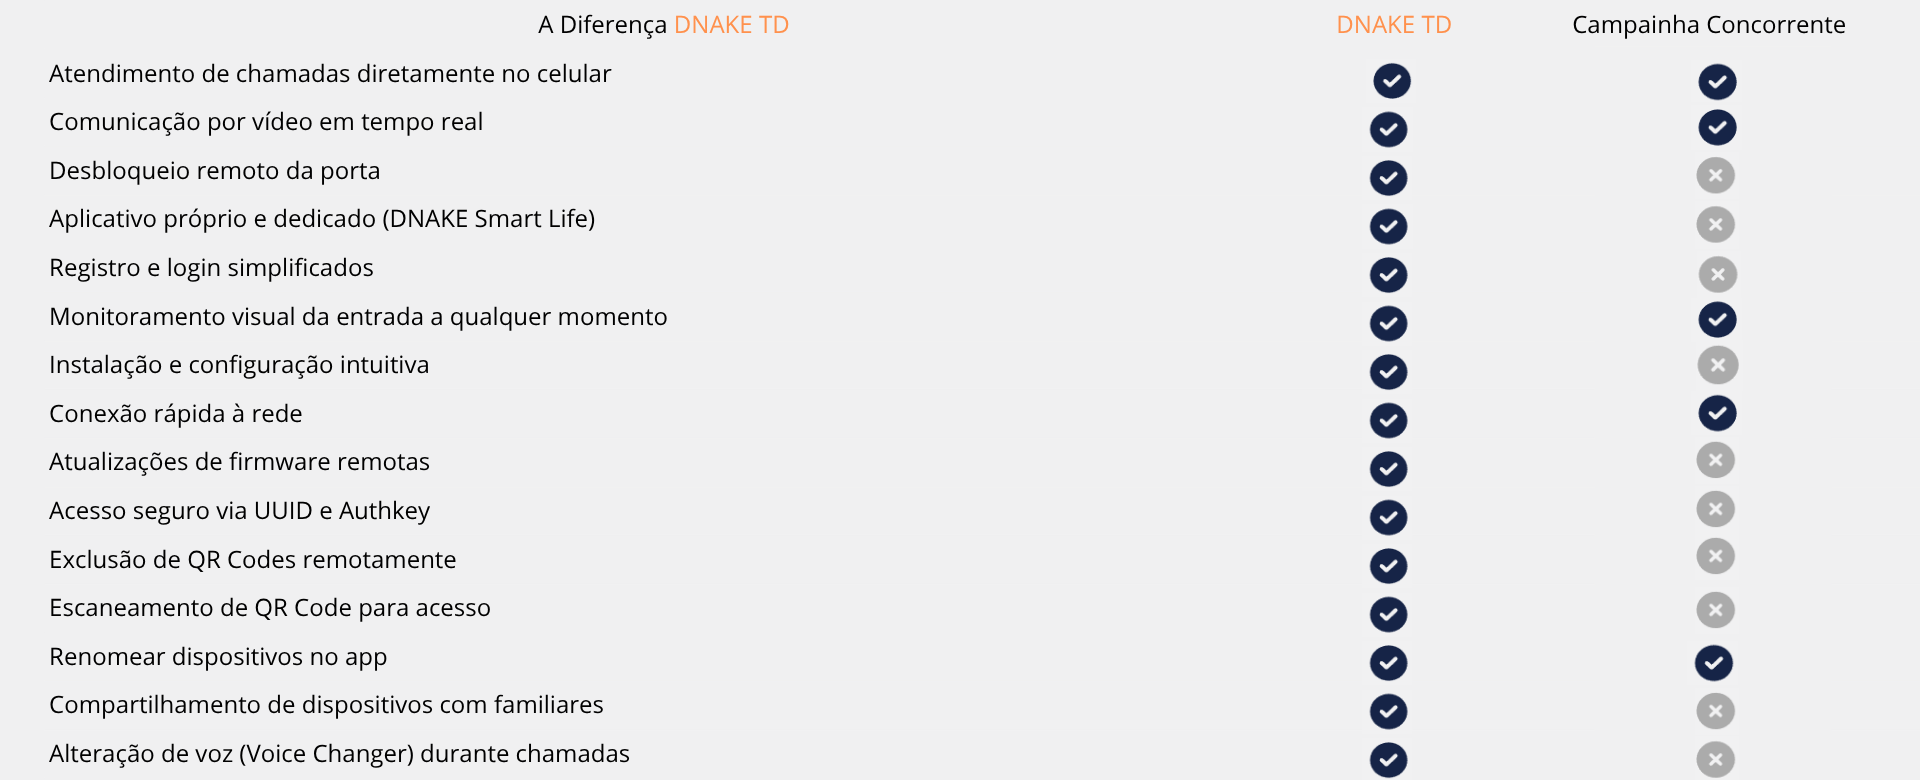Click DNAKE TD checkmark for Escaneamento de QR Code
This screenshot has width=1920, height=780.
[1388, 615]
